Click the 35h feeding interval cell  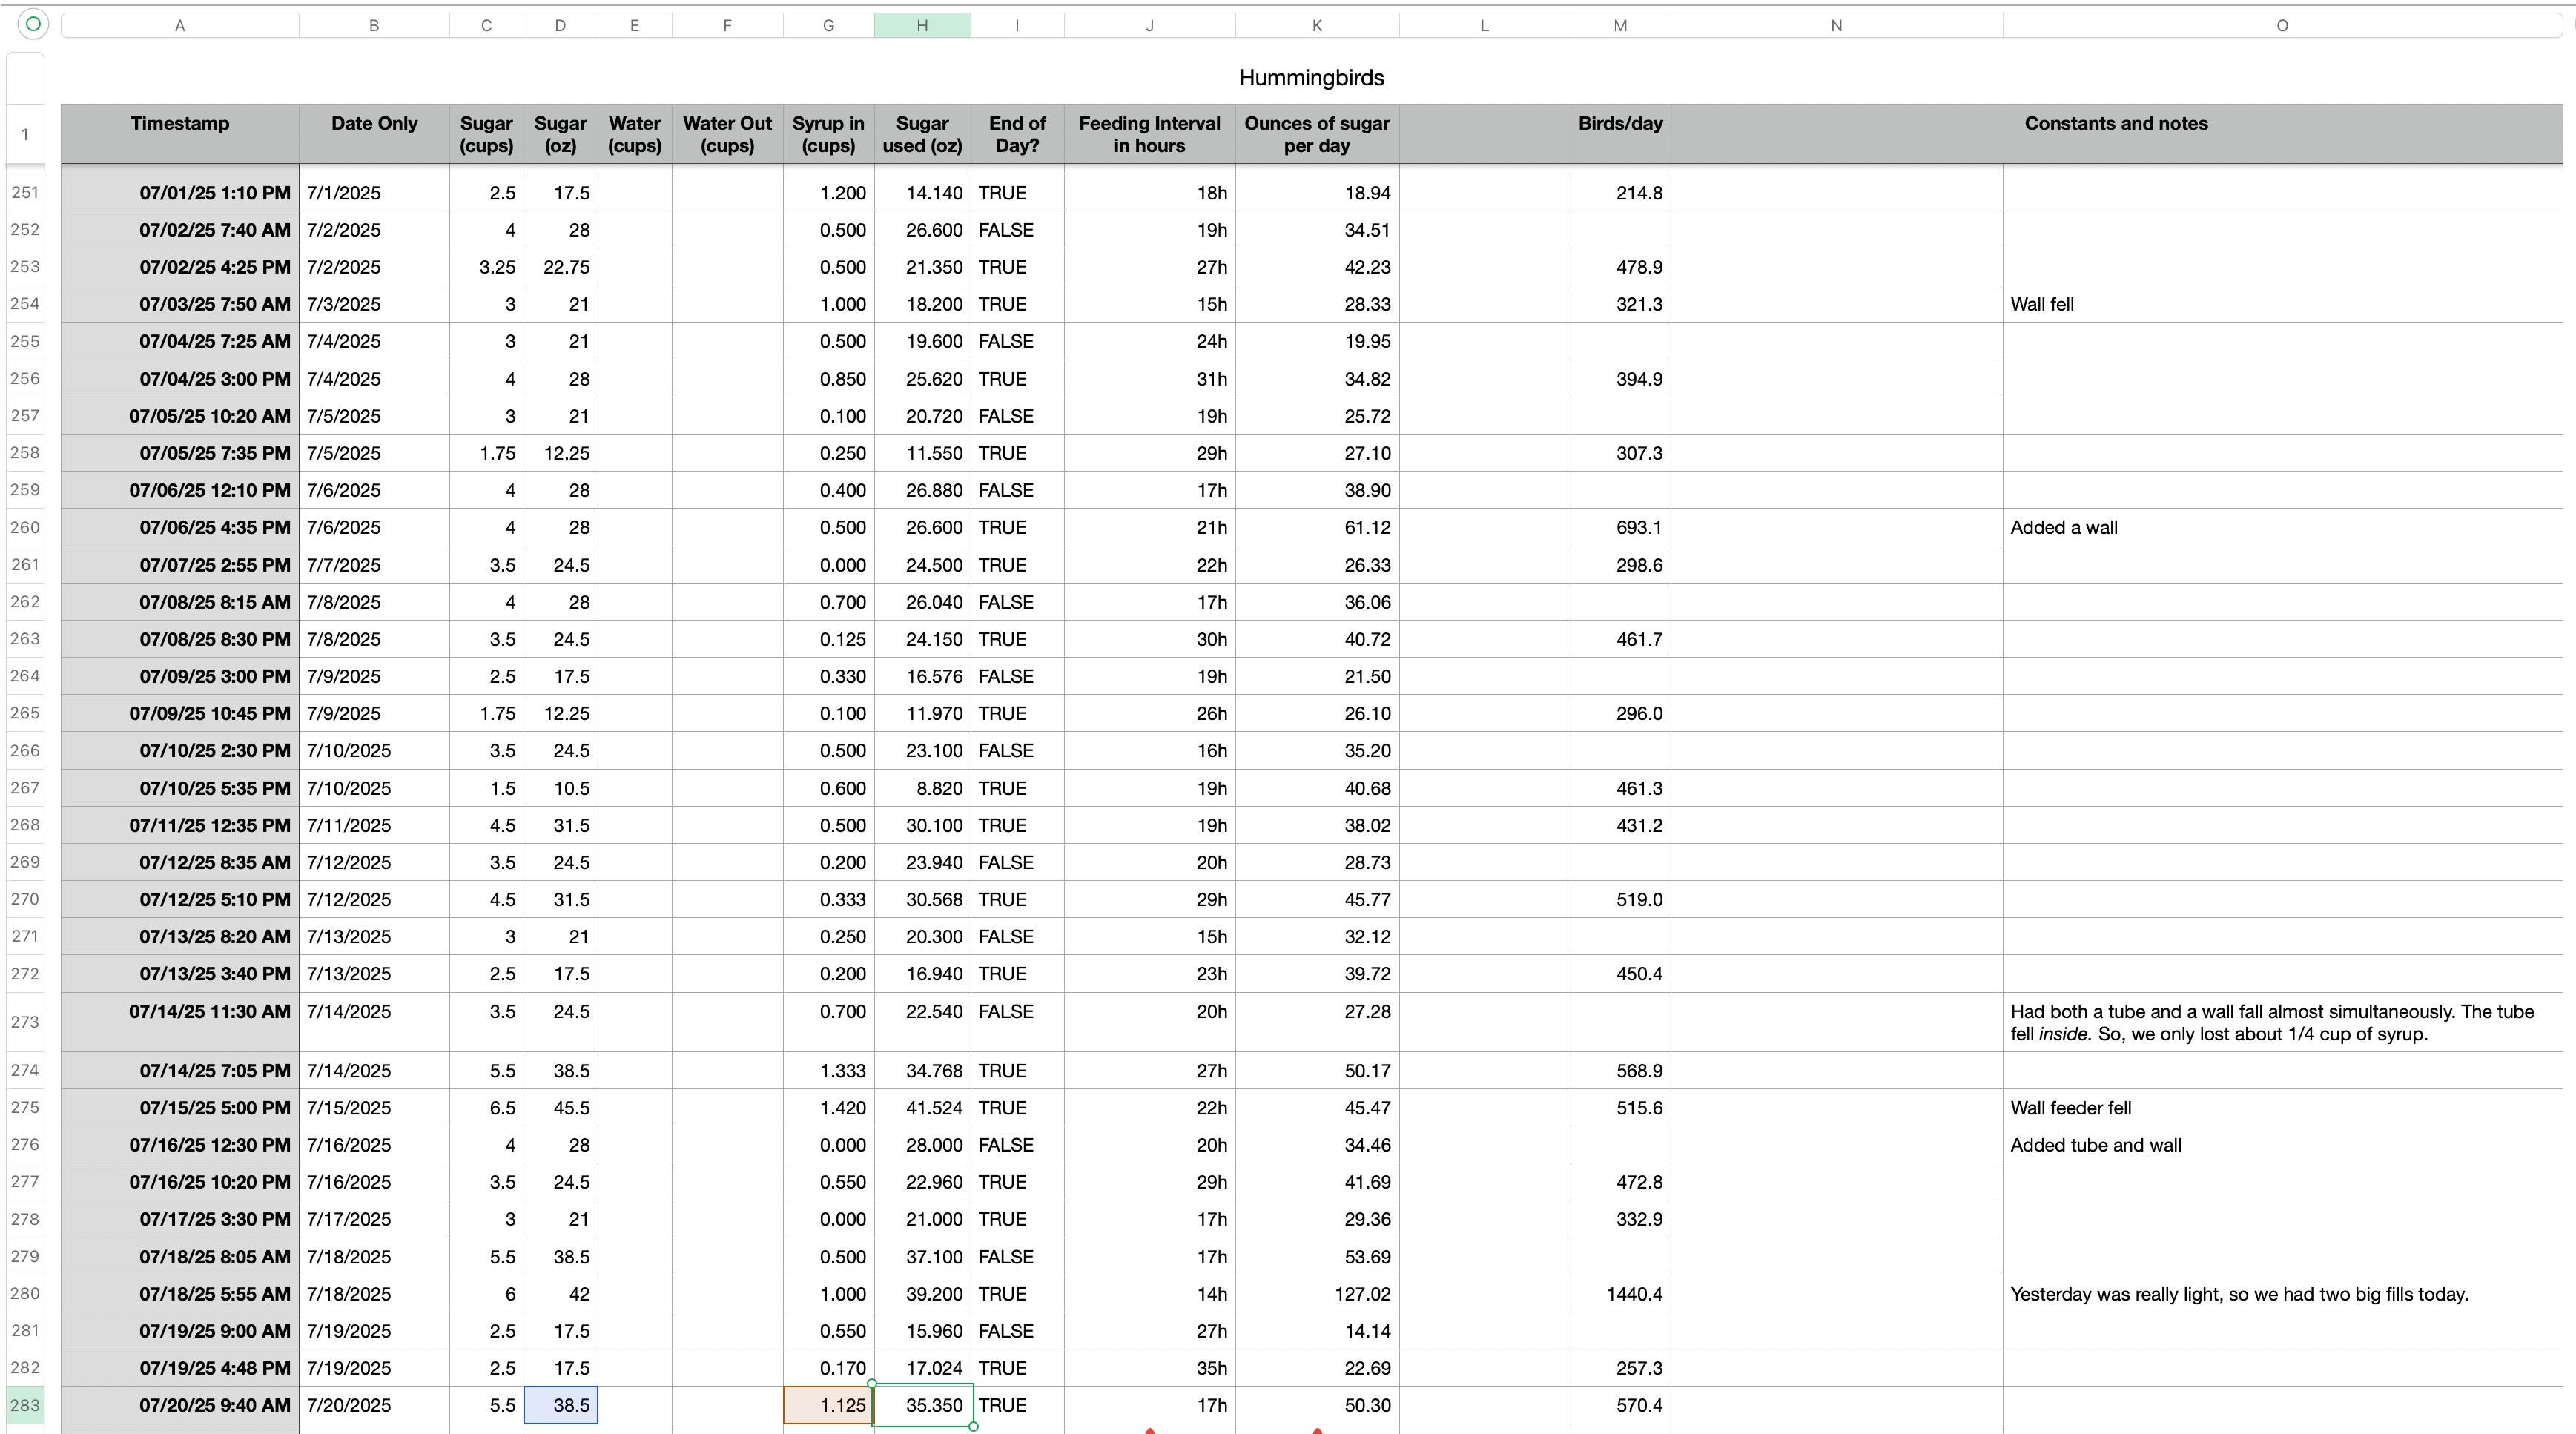click(x=1150, y=1368)
